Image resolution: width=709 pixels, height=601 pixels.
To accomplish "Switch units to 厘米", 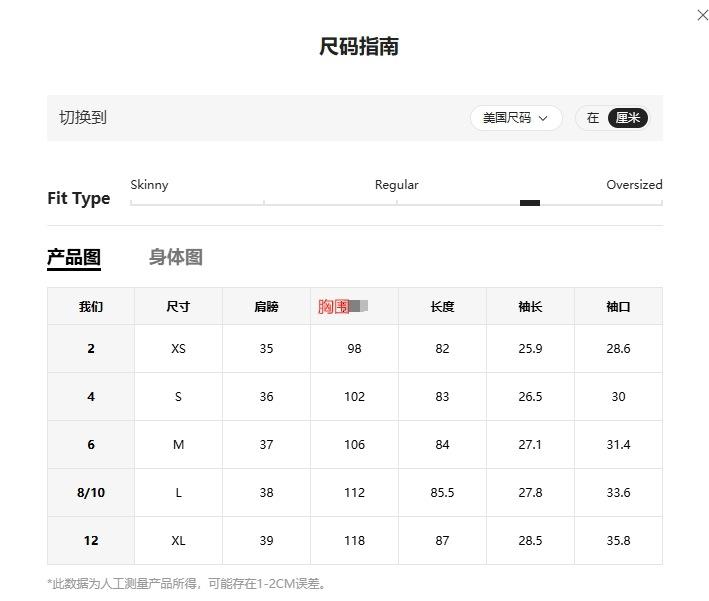I will [x=628, y=118].
